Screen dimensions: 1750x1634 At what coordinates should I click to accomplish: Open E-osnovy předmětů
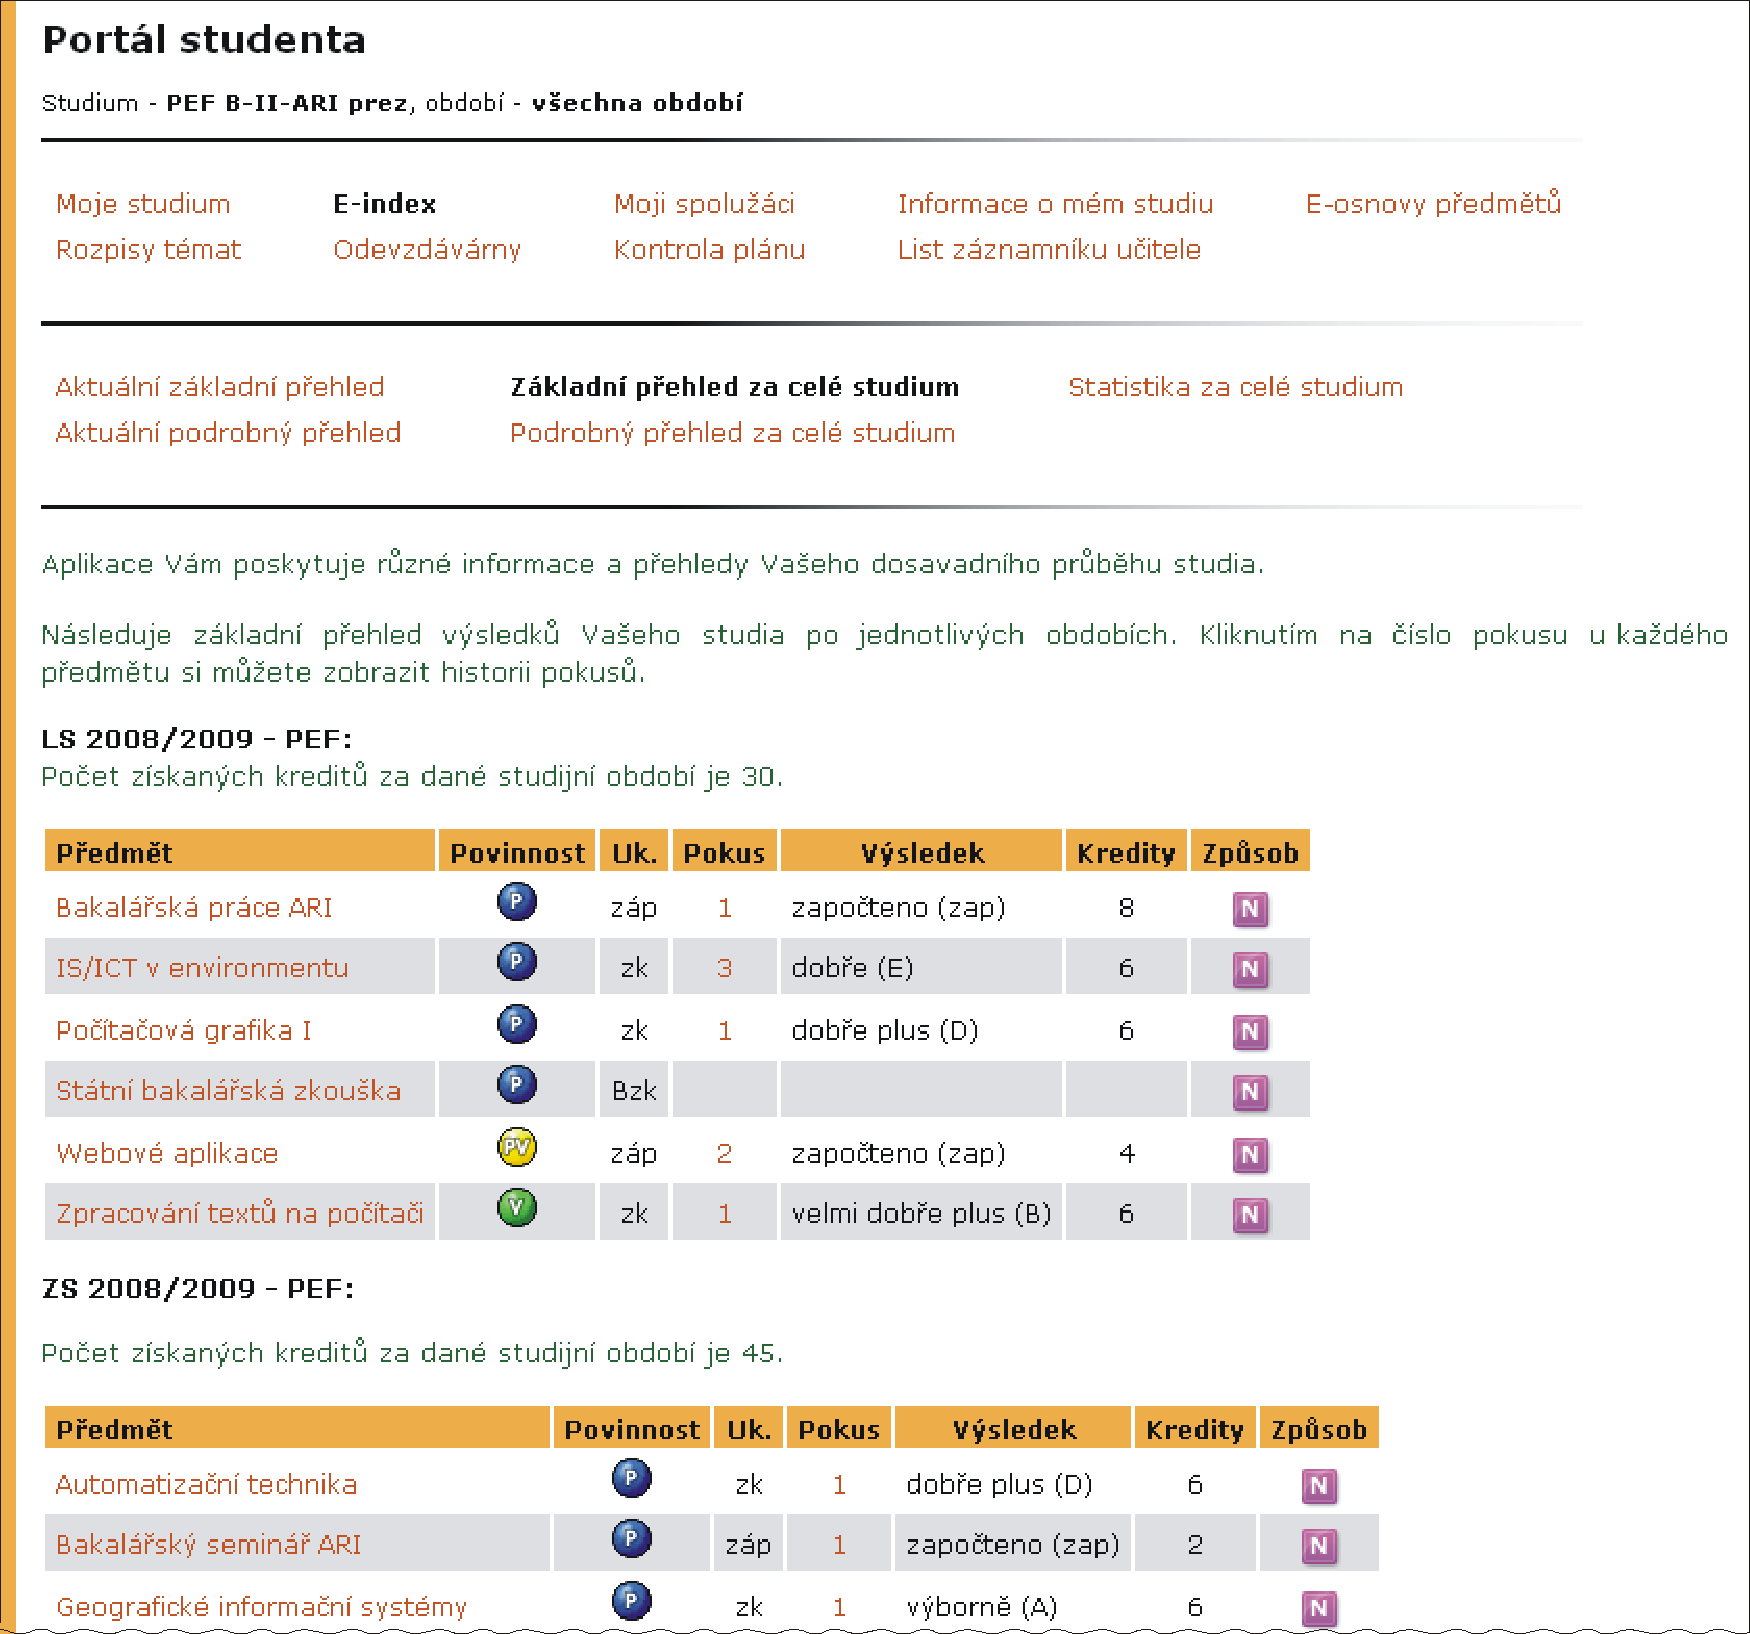click(1433, 203)
